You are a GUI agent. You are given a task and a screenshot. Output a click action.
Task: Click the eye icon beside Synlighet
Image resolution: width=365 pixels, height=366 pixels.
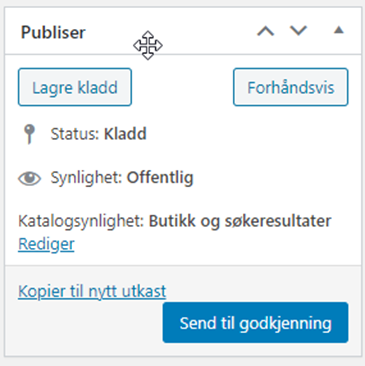[29, 178]
